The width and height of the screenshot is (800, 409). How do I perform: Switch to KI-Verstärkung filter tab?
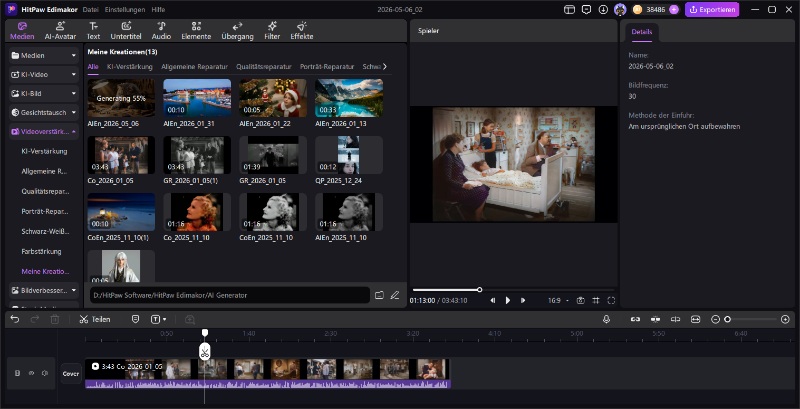coord(130,67)
